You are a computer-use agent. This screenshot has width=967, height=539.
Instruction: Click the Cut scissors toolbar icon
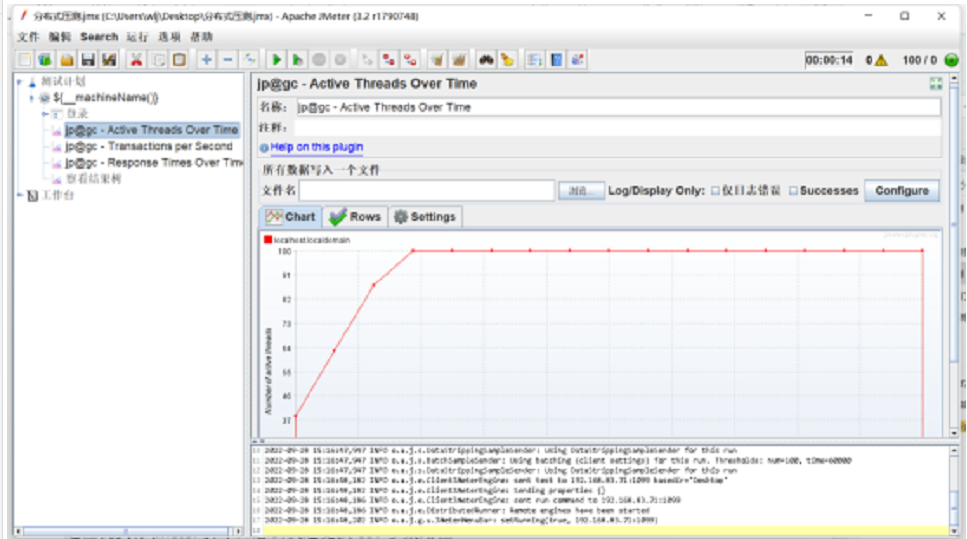tap(136, 60)
